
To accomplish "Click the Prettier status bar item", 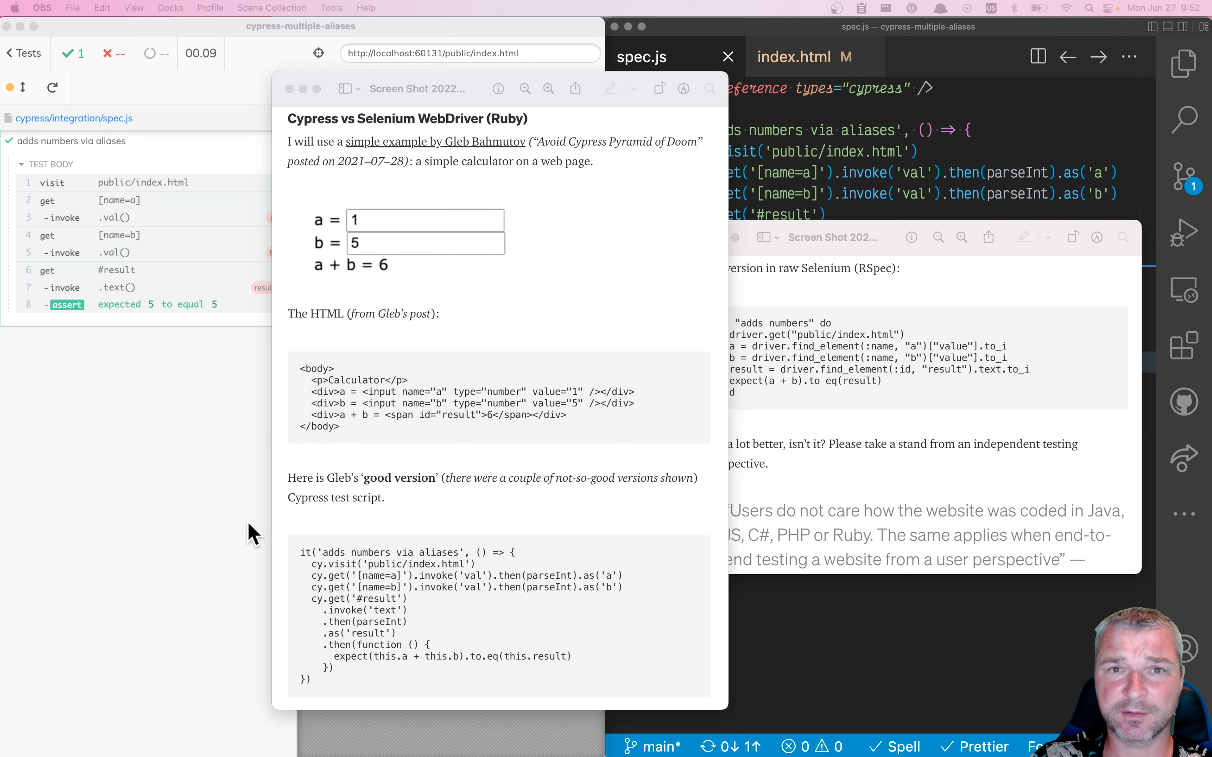I will (x=975, y=746).
